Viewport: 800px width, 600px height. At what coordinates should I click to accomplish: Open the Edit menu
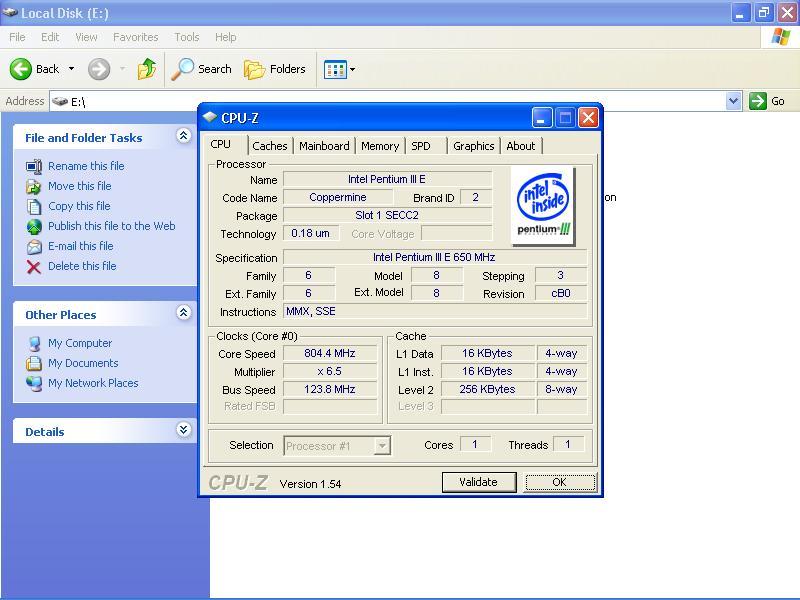point(50,37)
